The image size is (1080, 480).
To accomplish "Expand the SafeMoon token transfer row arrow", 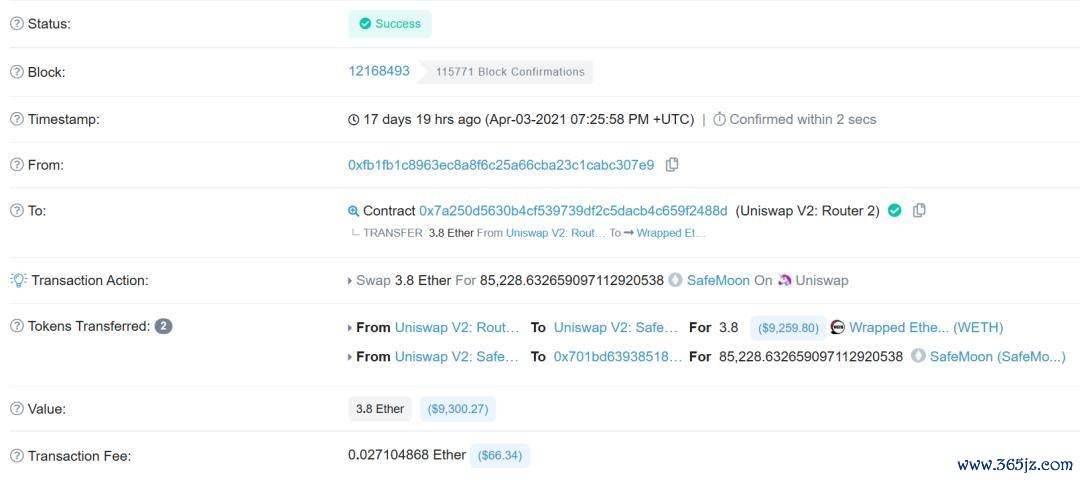I will 350,357.
